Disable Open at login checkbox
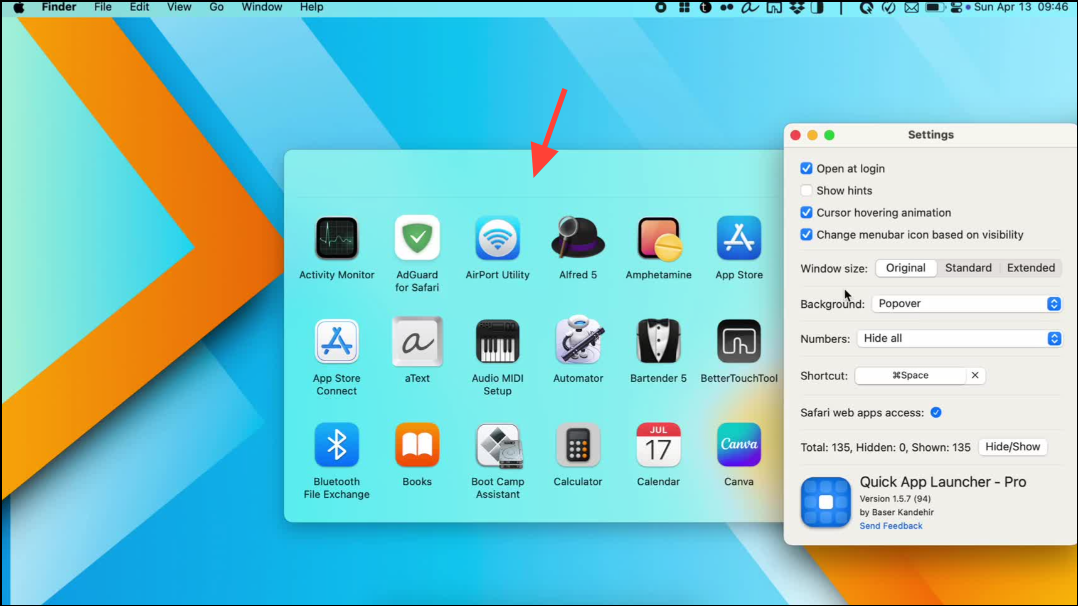The image size is (1078, 606). [806, 169]
